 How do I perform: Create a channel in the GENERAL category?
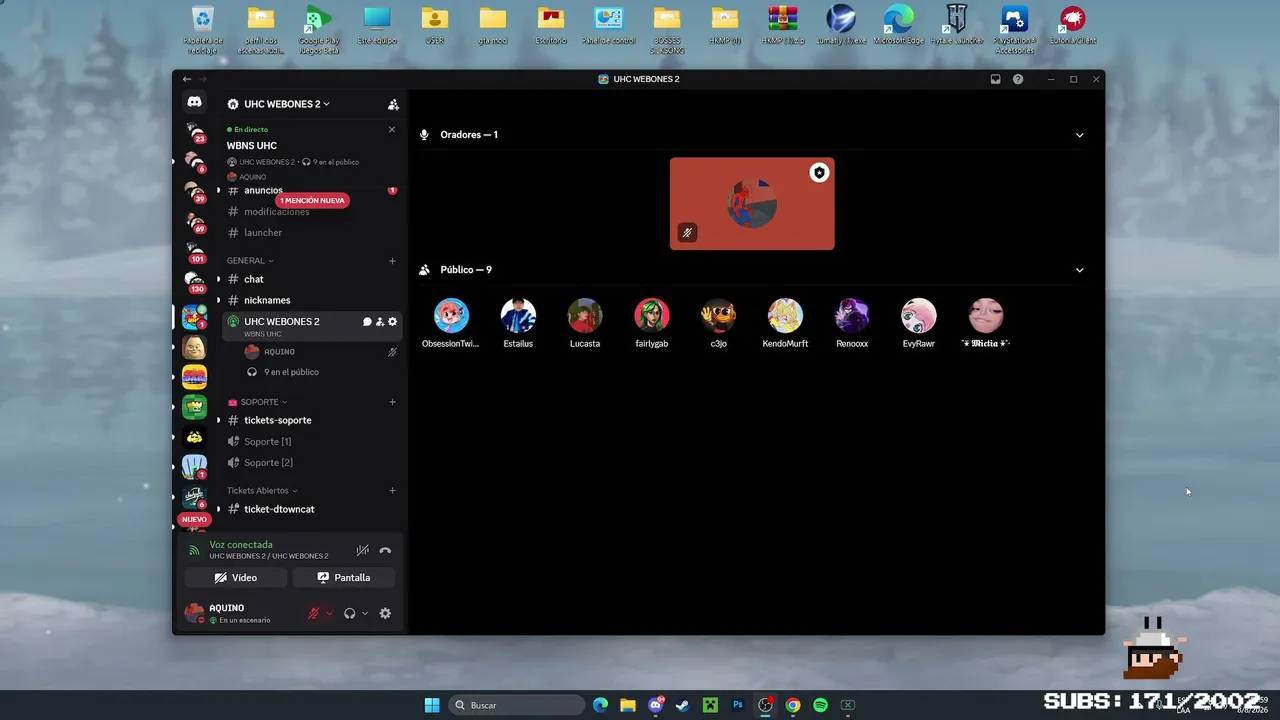click(x=392, y=261)
